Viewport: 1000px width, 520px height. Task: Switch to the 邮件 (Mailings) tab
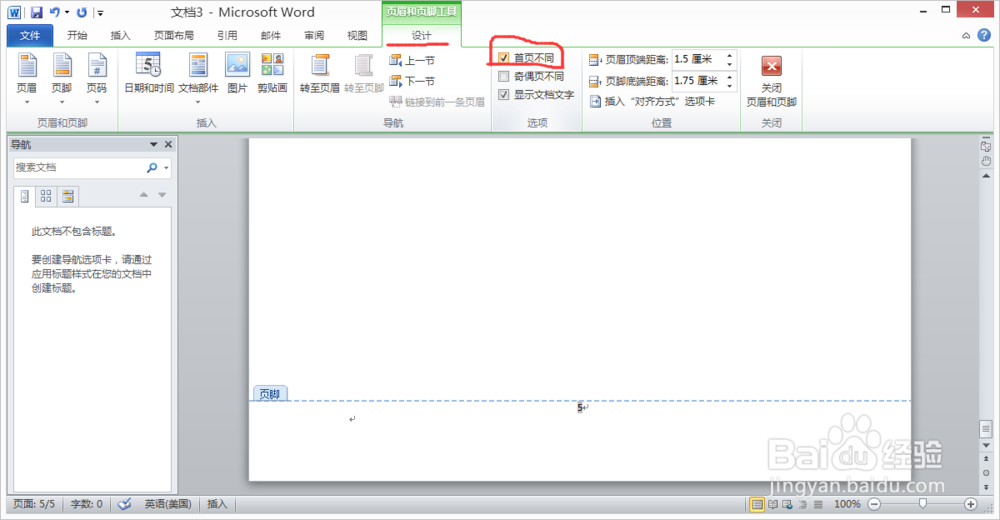pos(270,36)
